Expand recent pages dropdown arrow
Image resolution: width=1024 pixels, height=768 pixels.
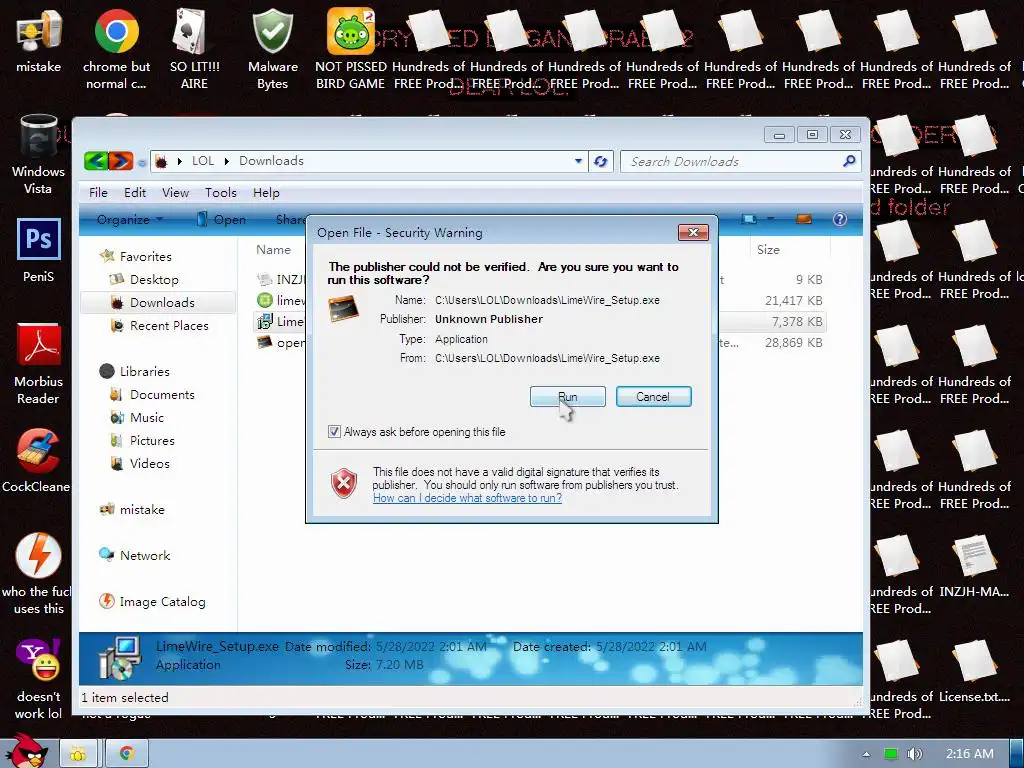[142, 162]
